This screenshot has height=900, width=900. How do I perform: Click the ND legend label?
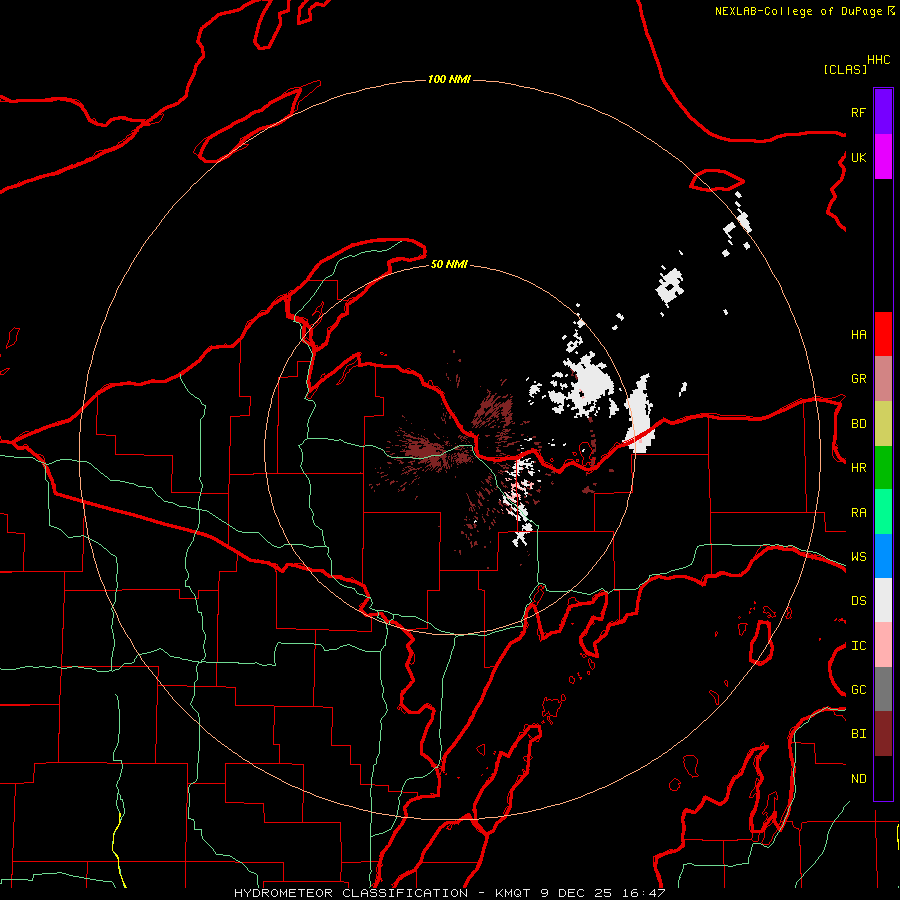point(859,779)
